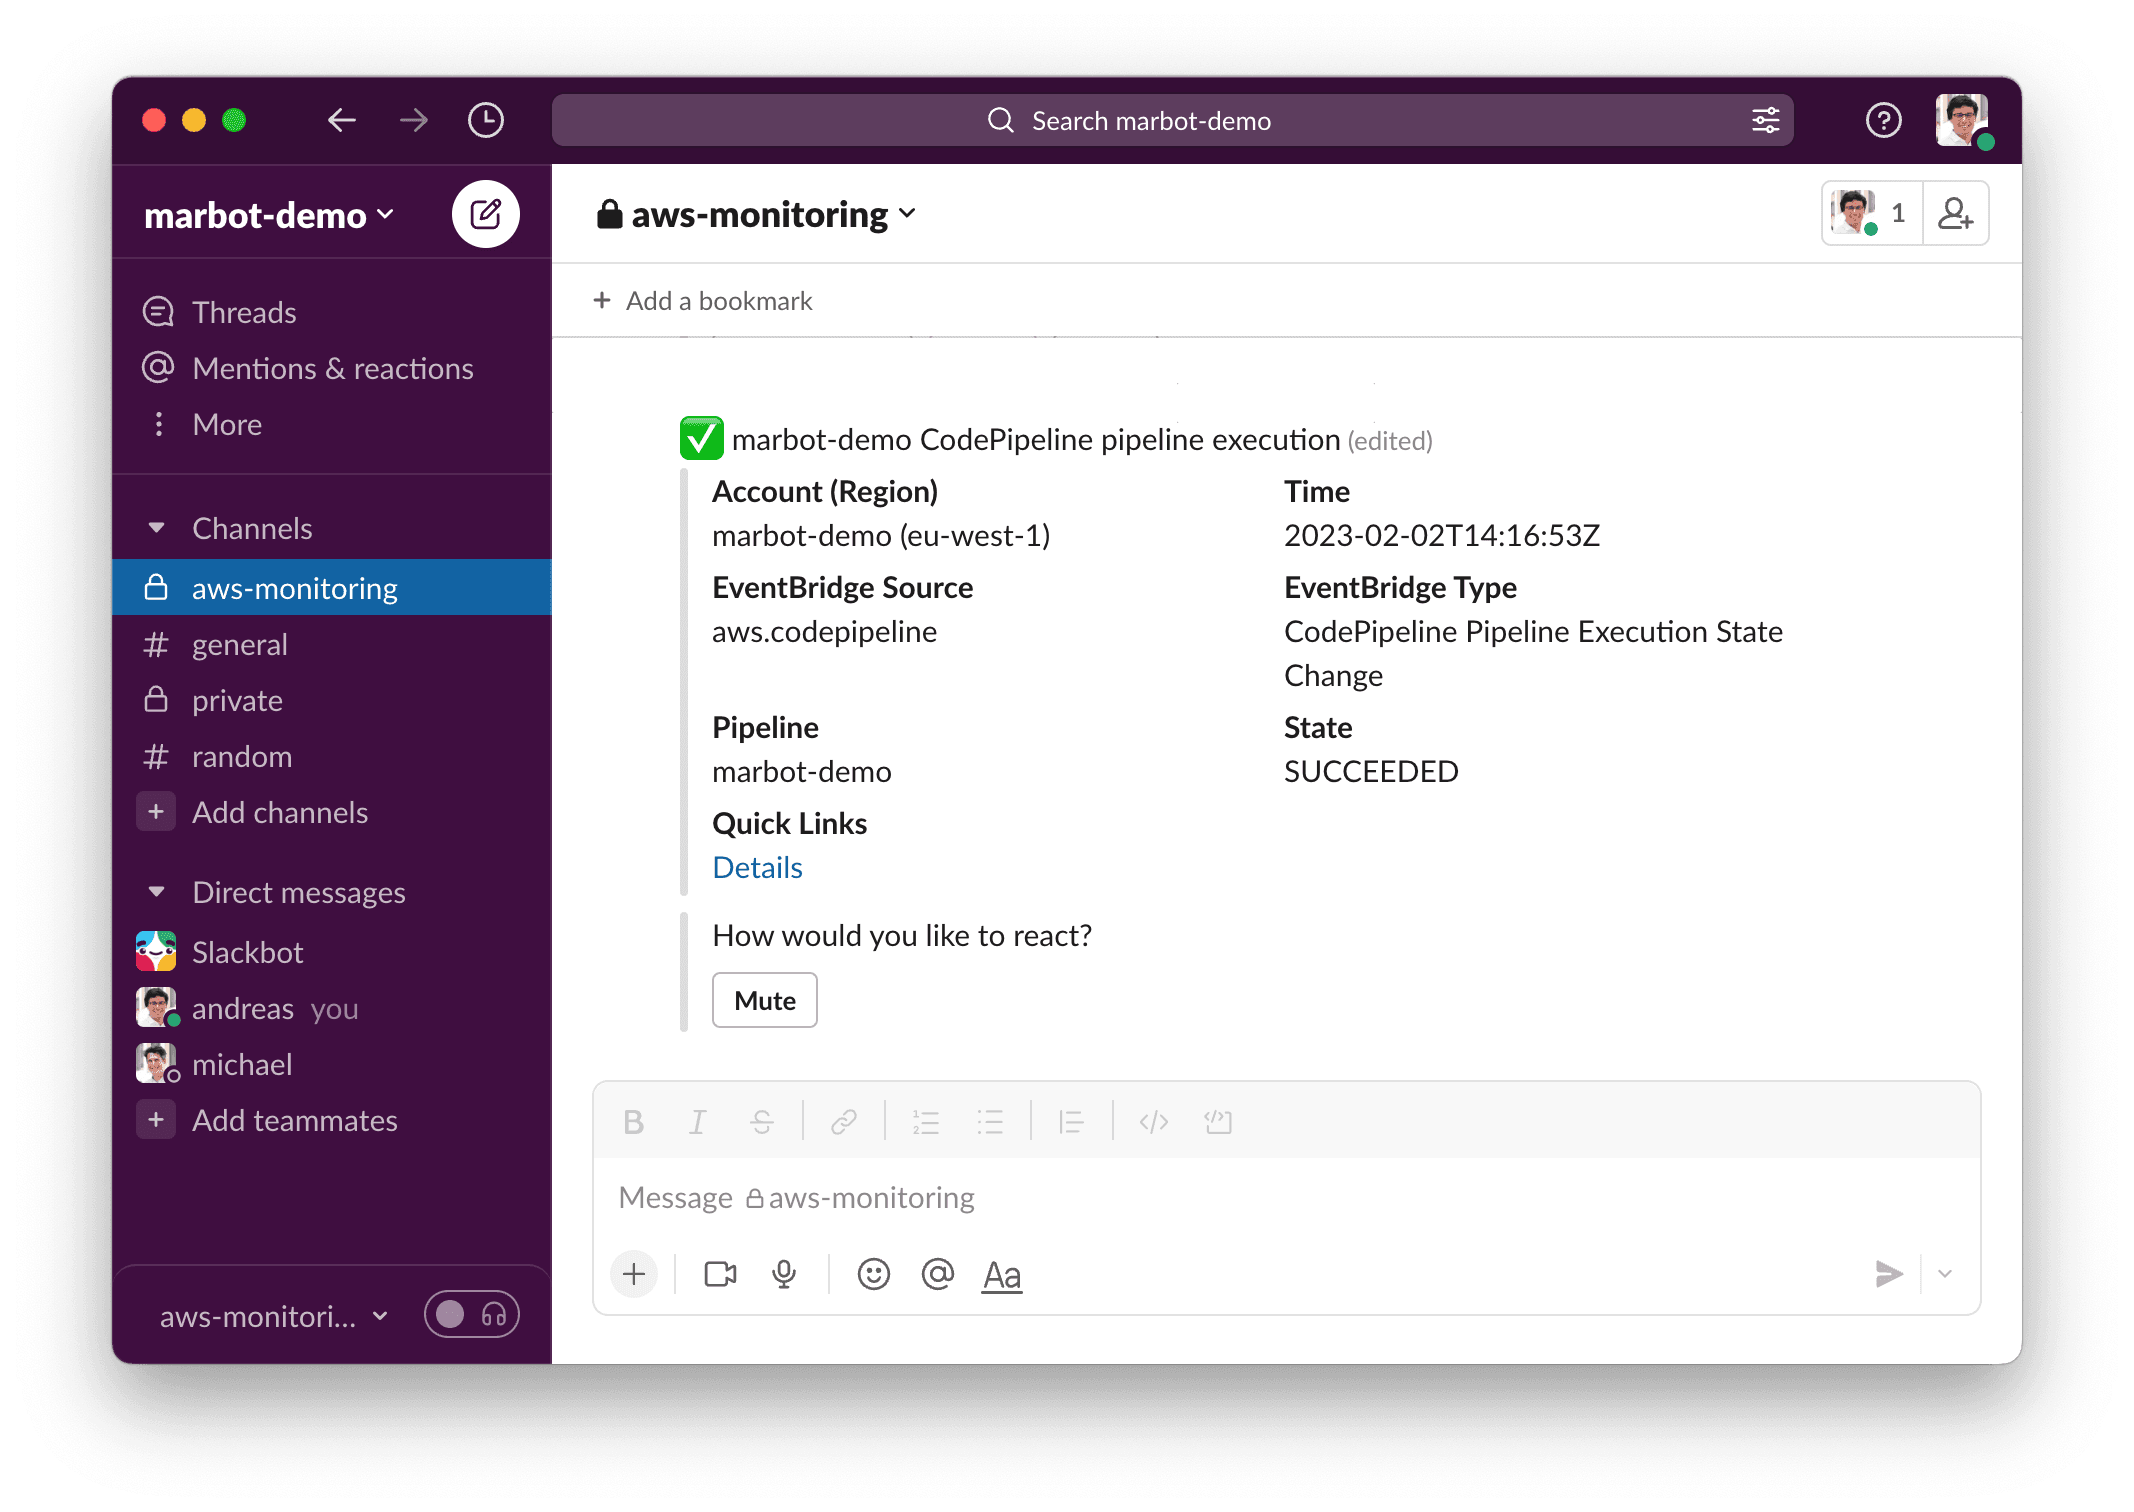Image resolution: width=2134 pixels, height=1512 pixels.
Task: Mention someone with @ icon
Action: coord(937,1274)
